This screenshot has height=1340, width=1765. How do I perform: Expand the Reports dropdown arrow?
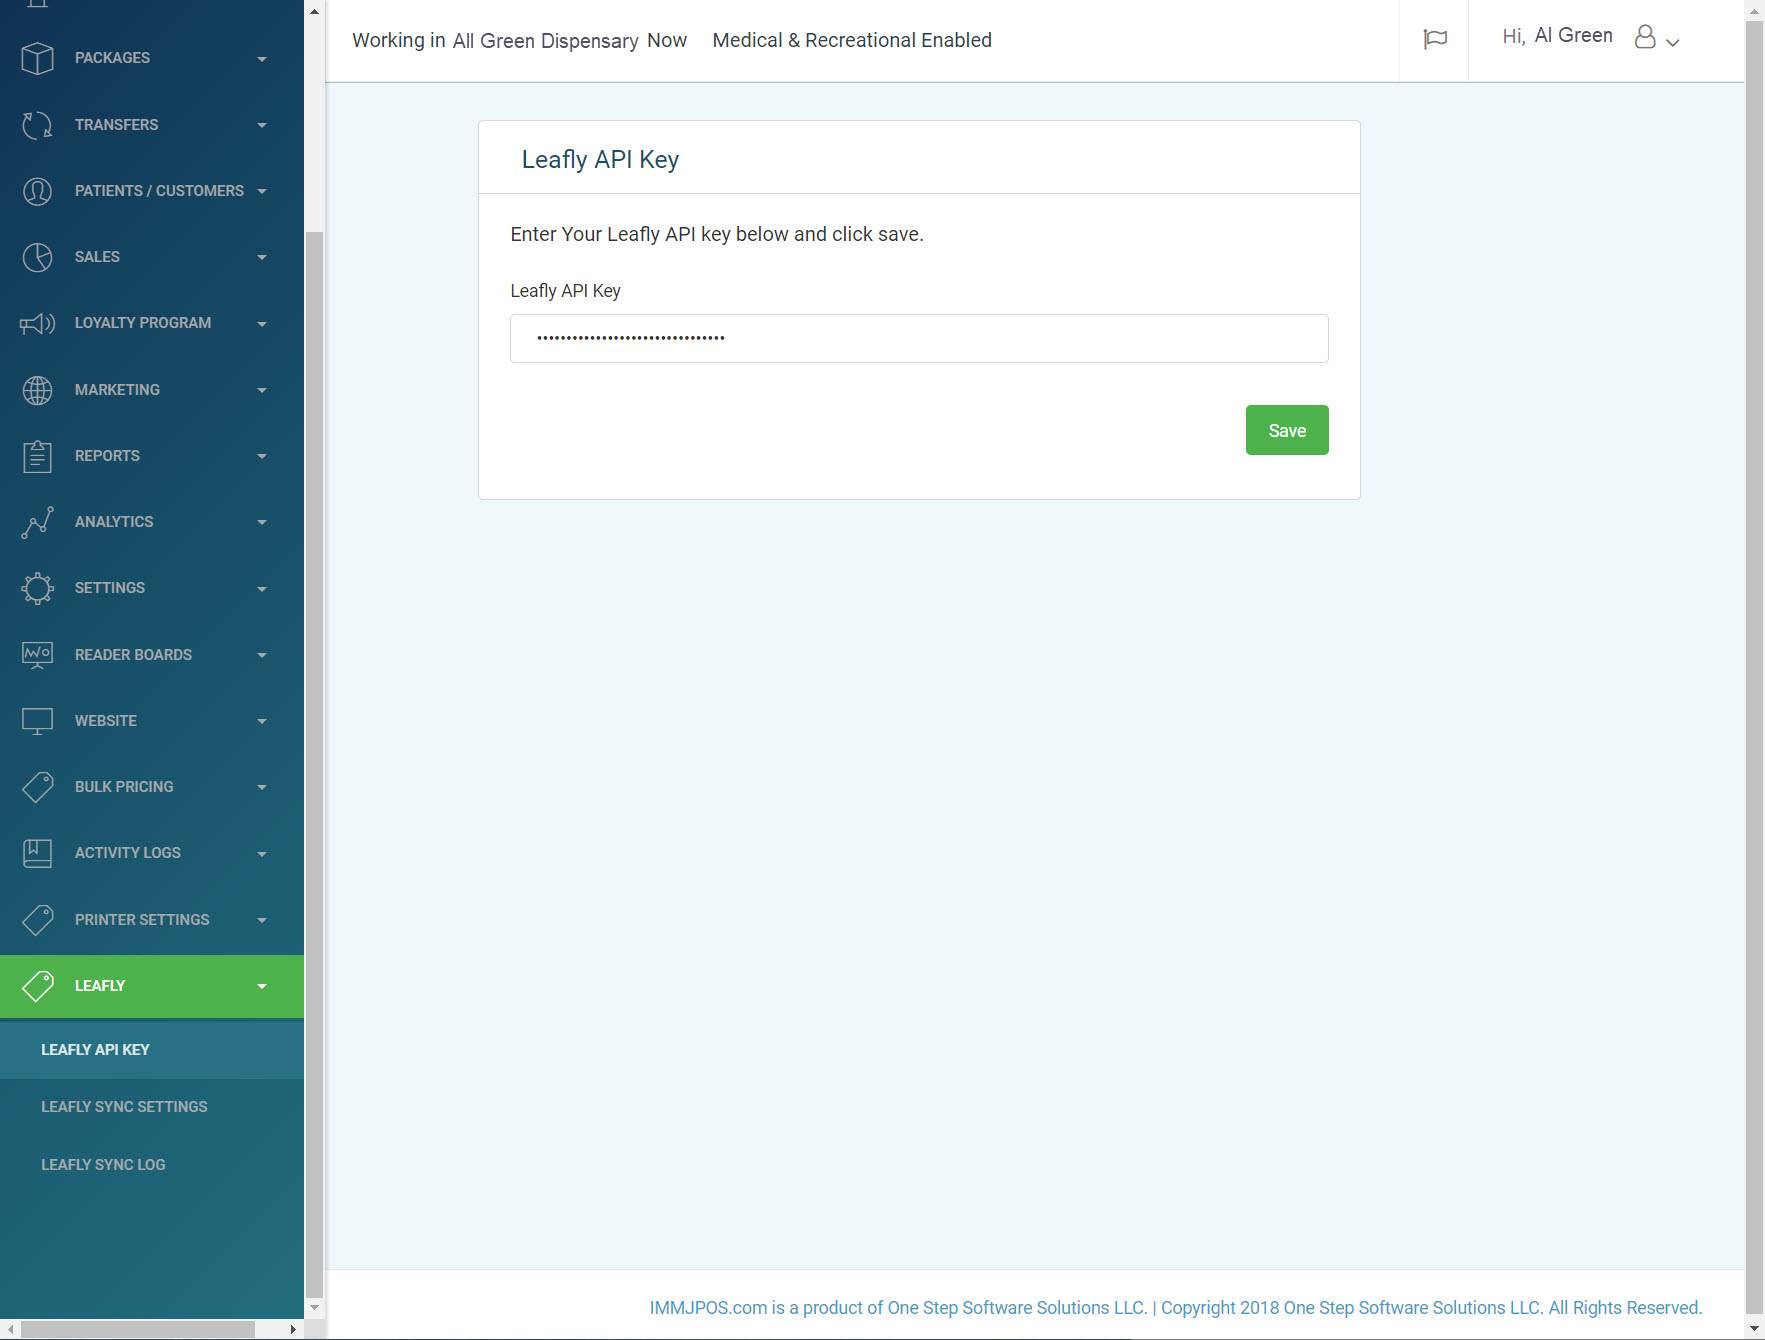click(262, 456)
